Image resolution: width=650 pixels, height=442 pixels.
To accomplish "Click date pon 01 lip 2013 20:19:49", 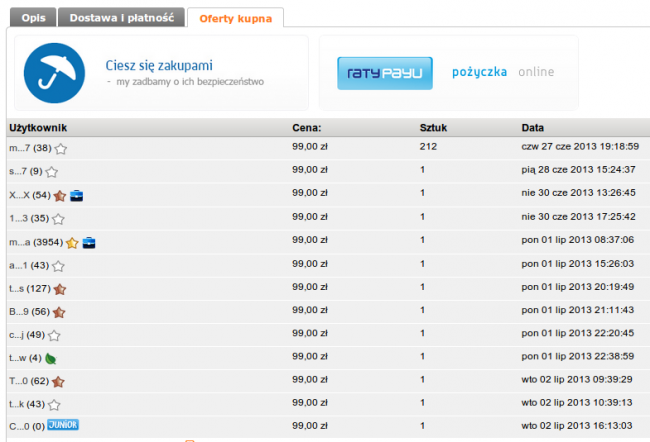I will tap(577, 287).
